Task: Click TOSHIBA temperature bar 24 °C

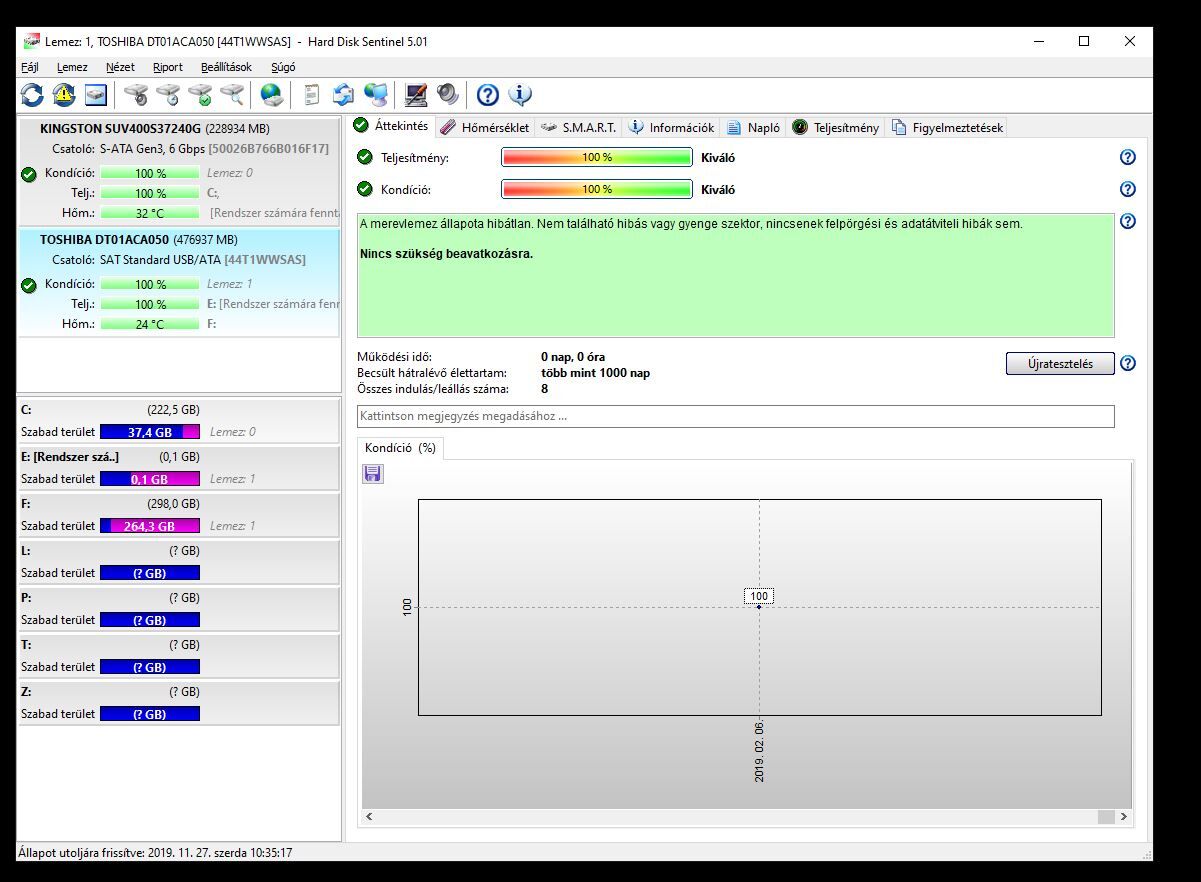Action: 150,324
